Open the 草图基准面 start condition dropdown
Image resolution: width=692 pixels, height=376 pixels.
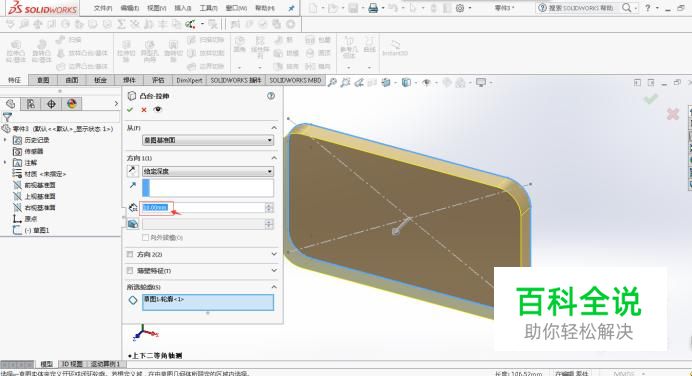pos(208,140)
